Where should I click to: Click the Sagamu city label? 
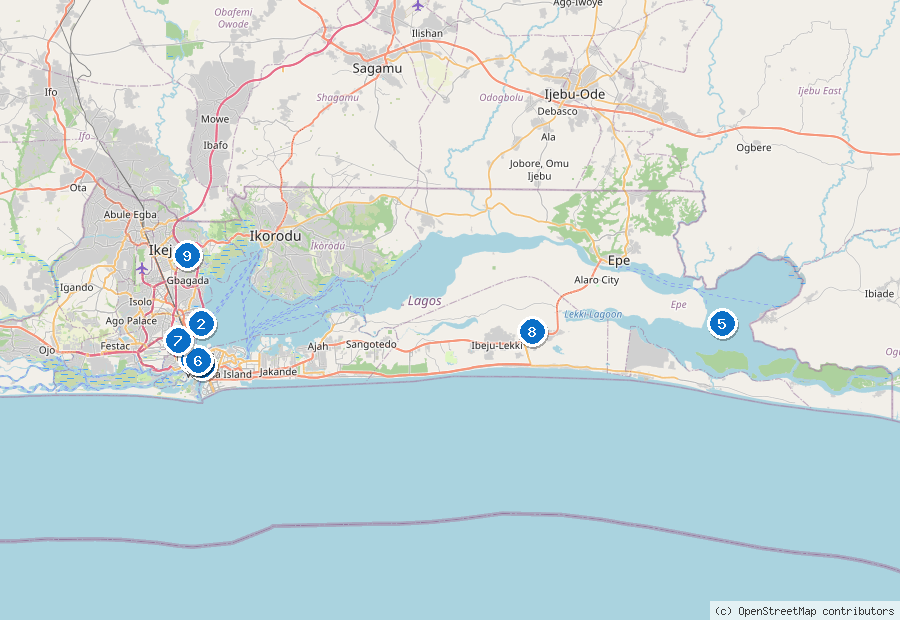coord(377,68)
